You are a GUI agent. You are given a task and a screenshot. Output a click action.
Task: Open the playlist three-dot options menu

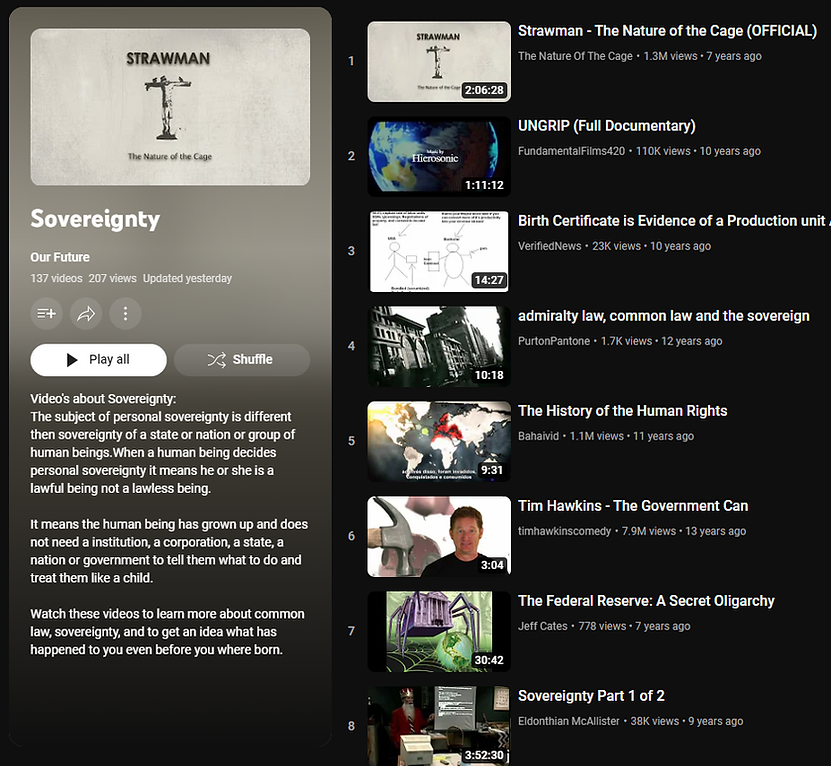tap(125, 313)
